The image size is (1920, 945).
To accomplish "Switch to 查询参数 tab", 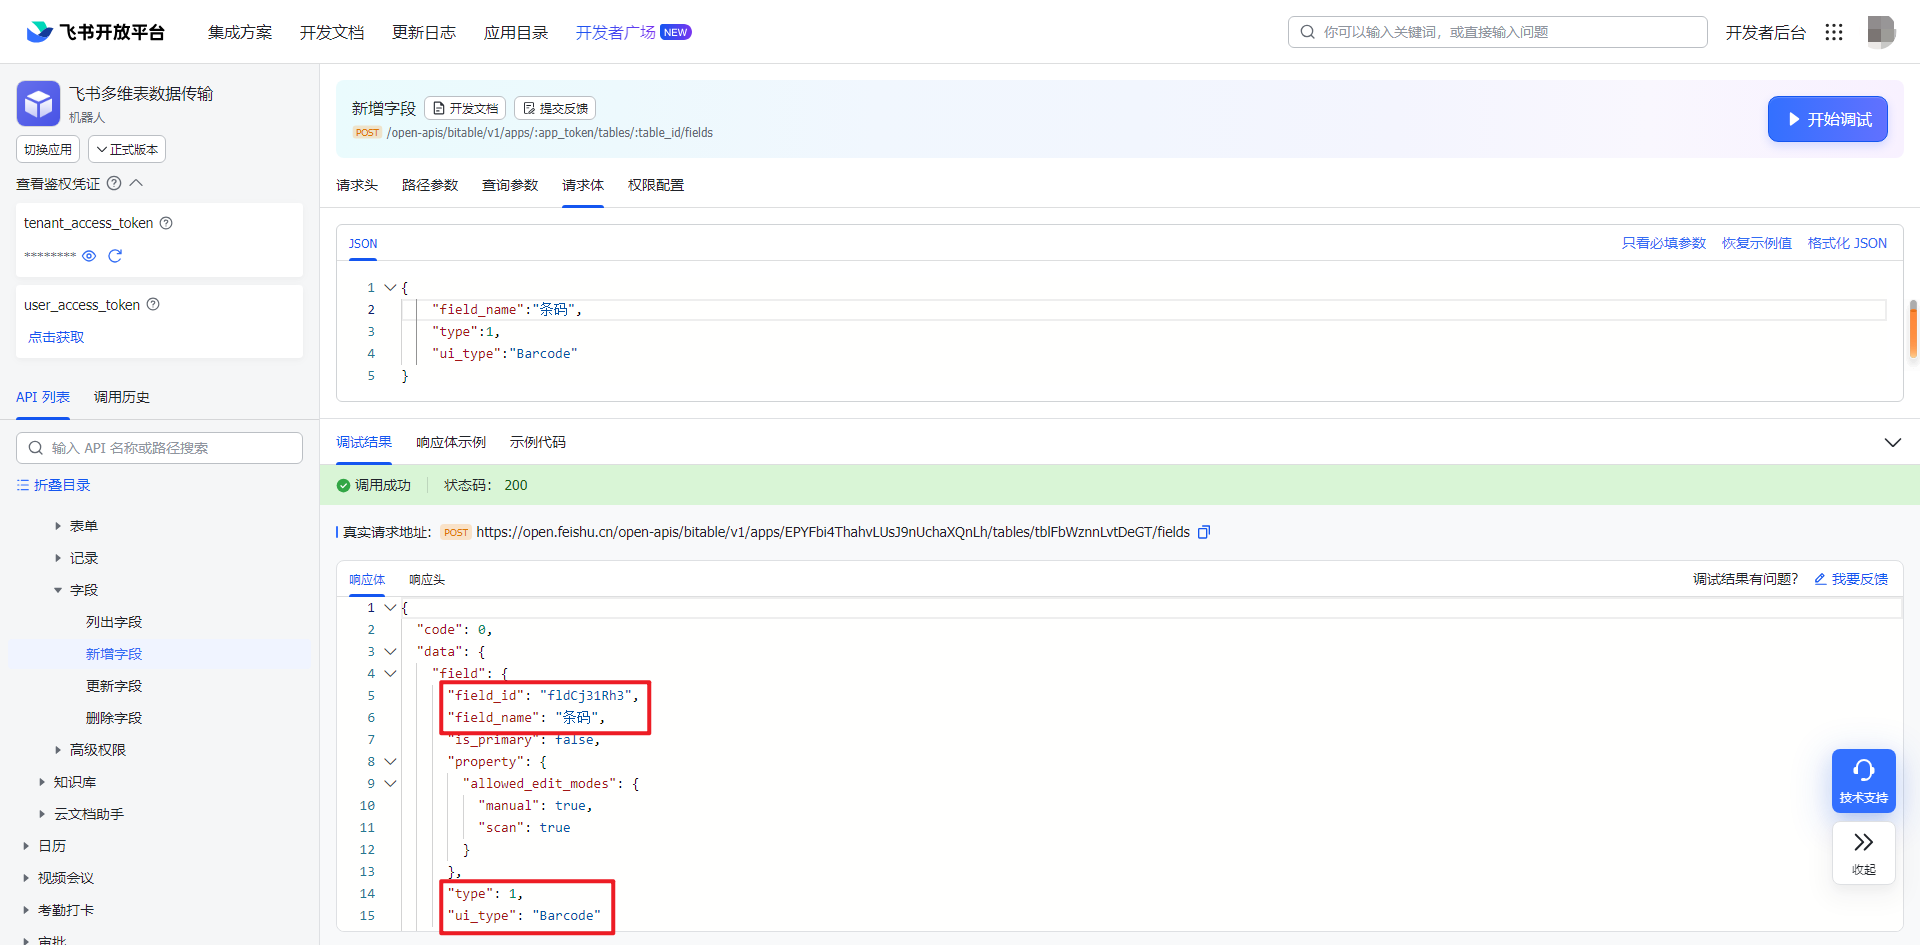I will (510, 185).
